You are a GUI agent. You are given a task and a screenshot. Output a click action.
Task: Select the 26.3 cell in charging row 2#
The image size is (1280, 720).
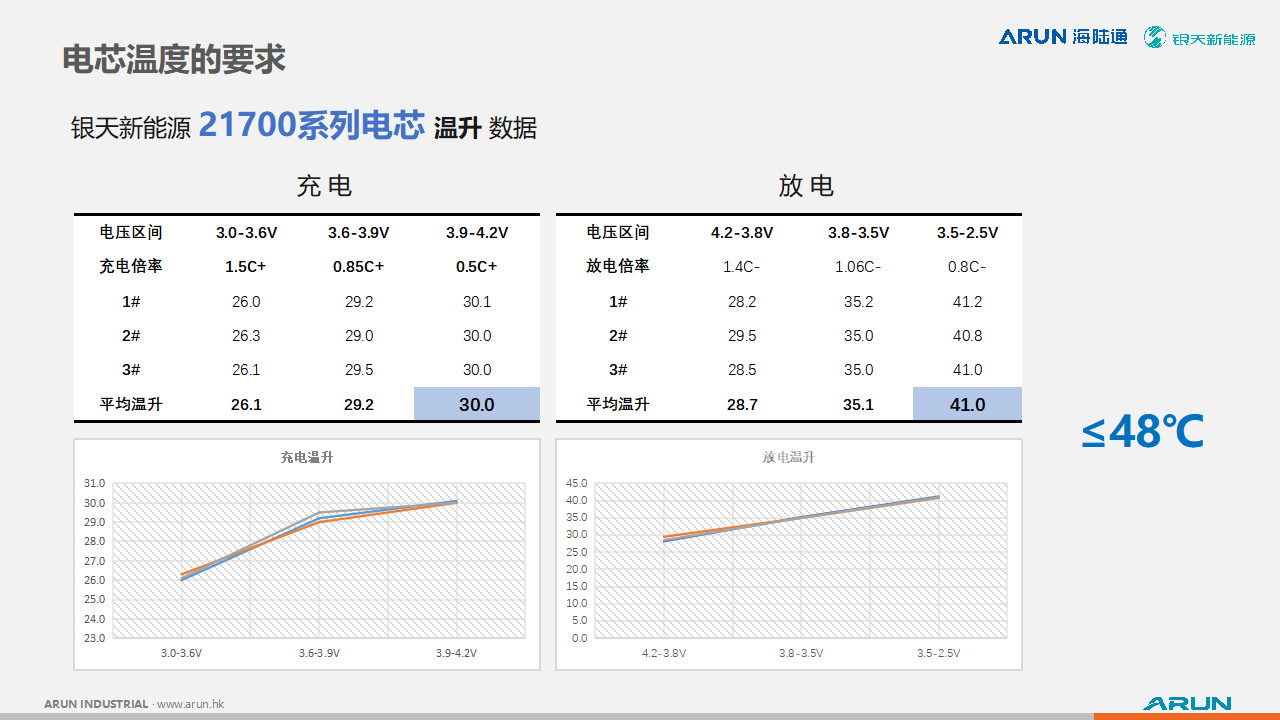(x=246, y=336)
